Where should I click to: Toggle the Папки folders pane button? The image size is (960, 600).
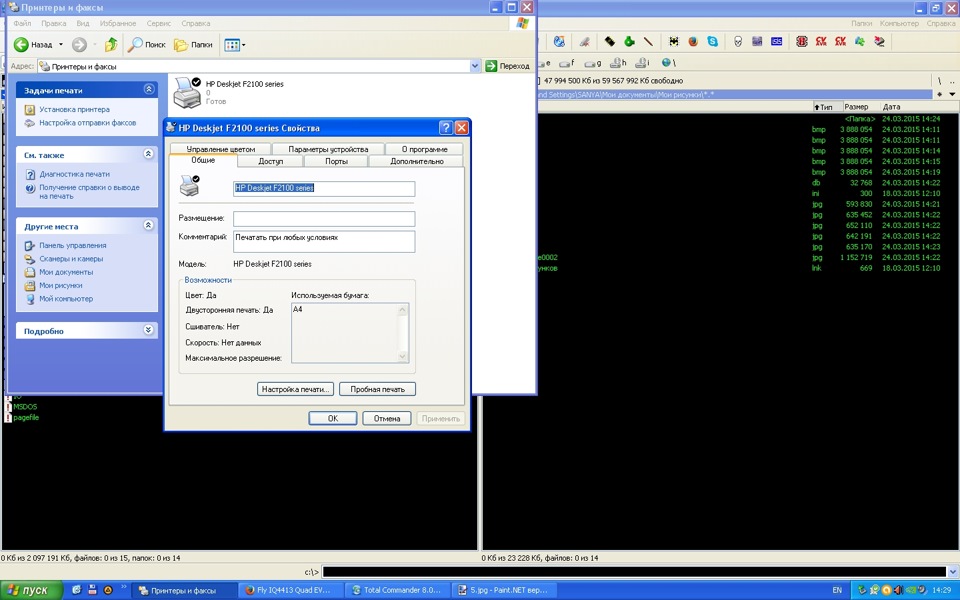pyautogui.click(x=193, y=45)
